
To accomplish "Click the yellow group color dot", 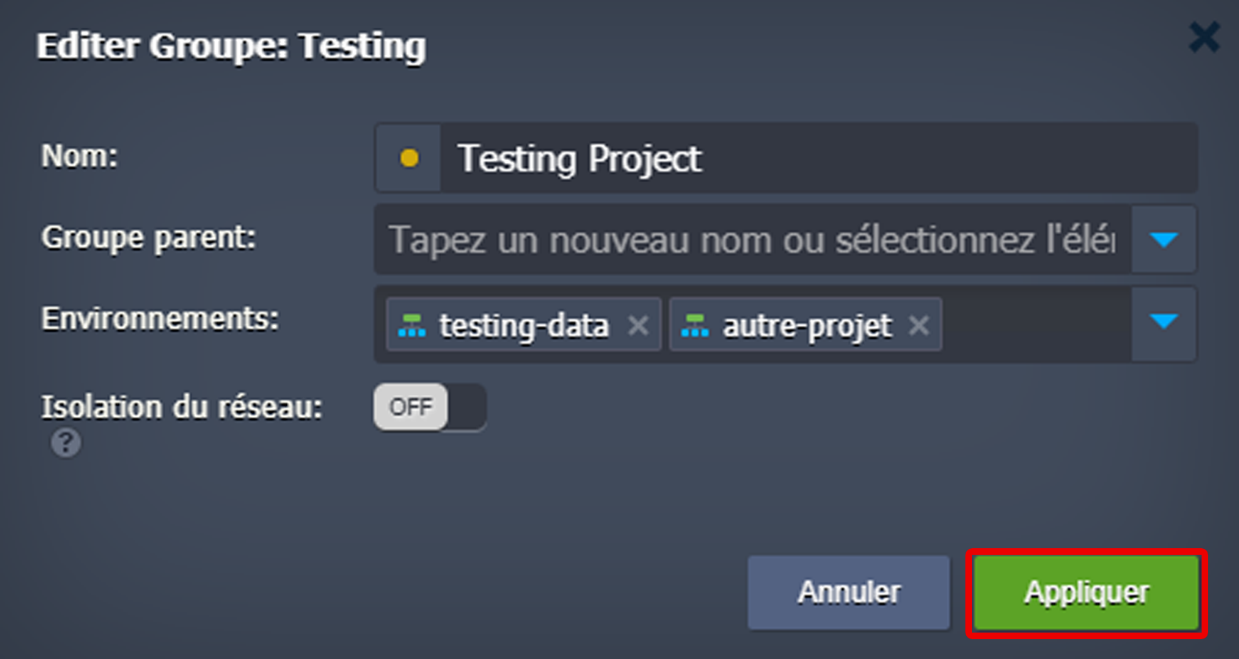I will 408,158.
